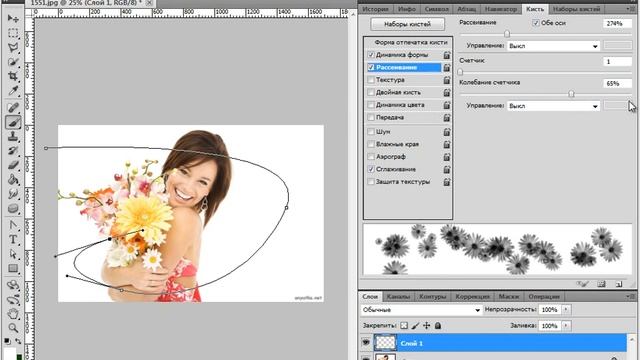Lock image pixels with brush icon
This screenshot has height=360, width=640.
(415, 325)
